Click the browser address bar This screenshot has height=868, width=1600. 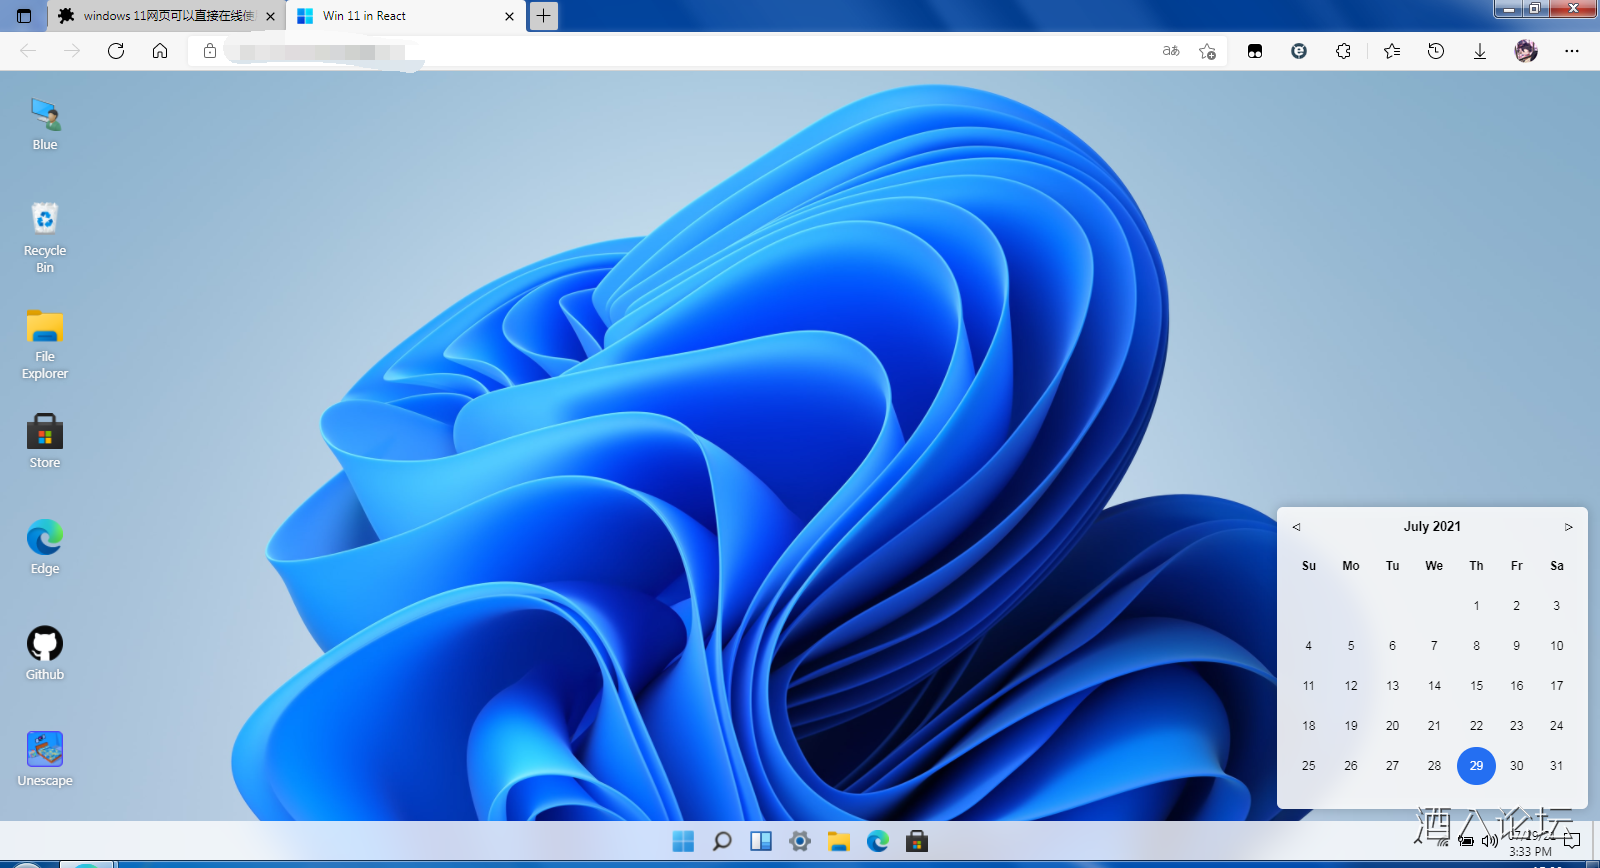[x=680, y=51]
